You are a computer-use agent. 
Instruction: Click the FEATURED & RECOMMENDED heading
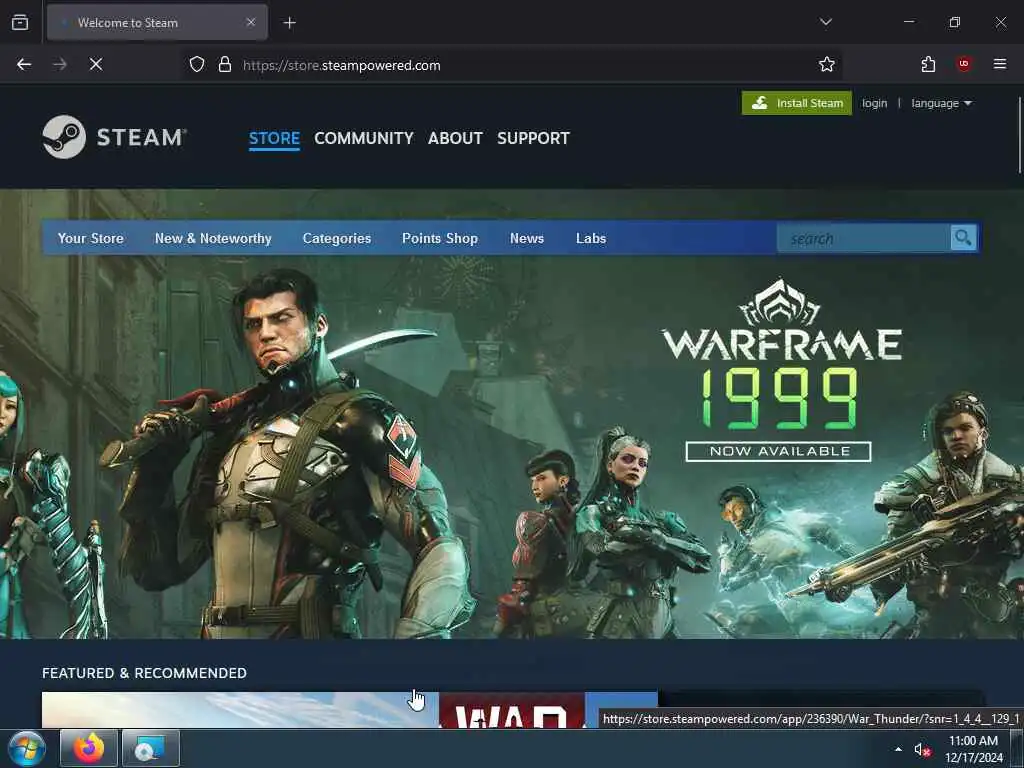point(144,673)
